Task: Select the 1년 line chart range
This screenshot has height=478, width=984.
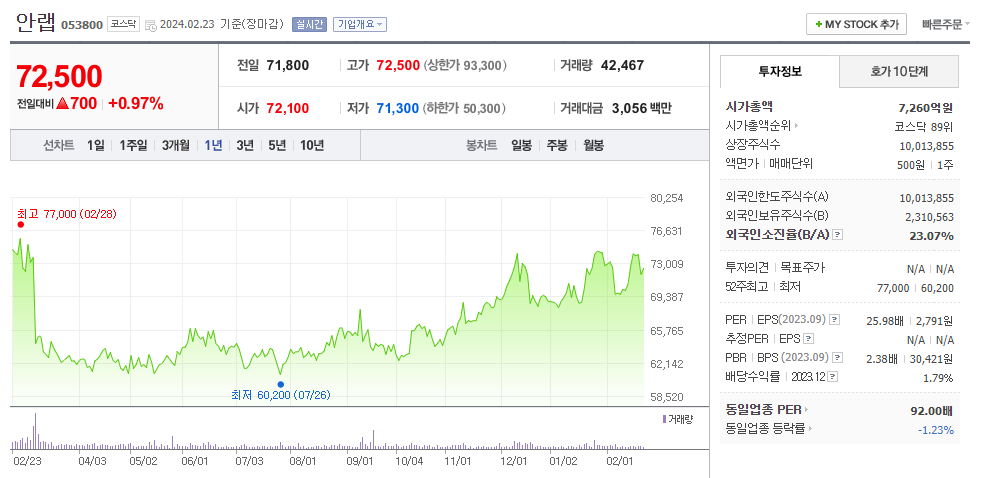Action: (213, 146)
